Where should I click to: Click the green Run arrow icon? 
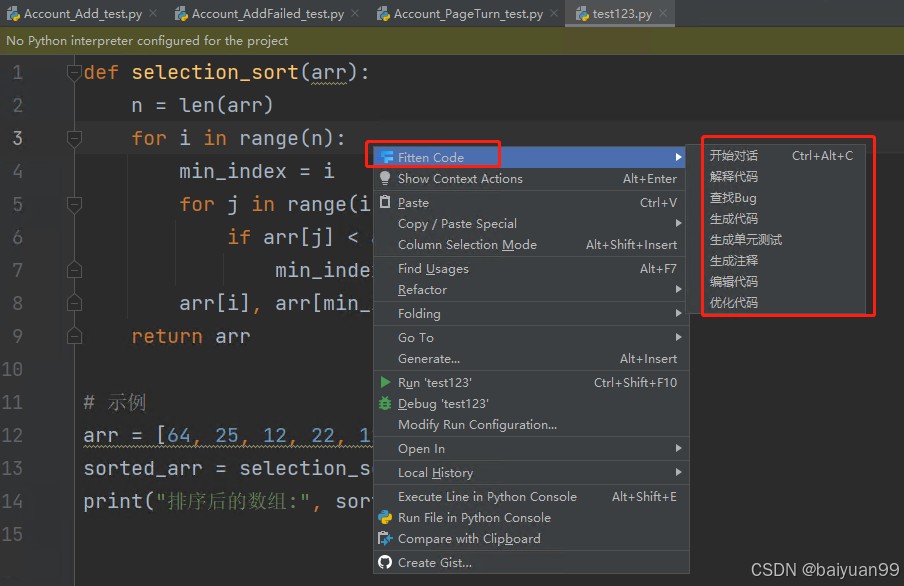click(385, 382)
